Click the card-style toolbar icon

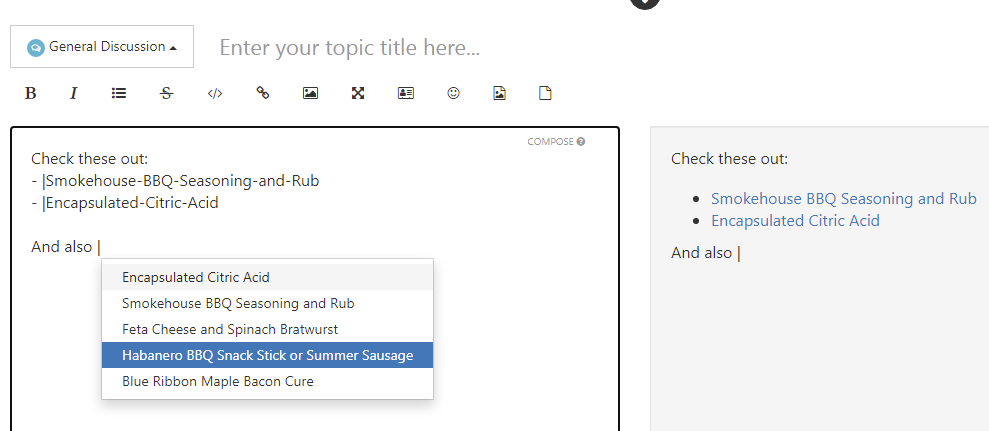(406, 93)
